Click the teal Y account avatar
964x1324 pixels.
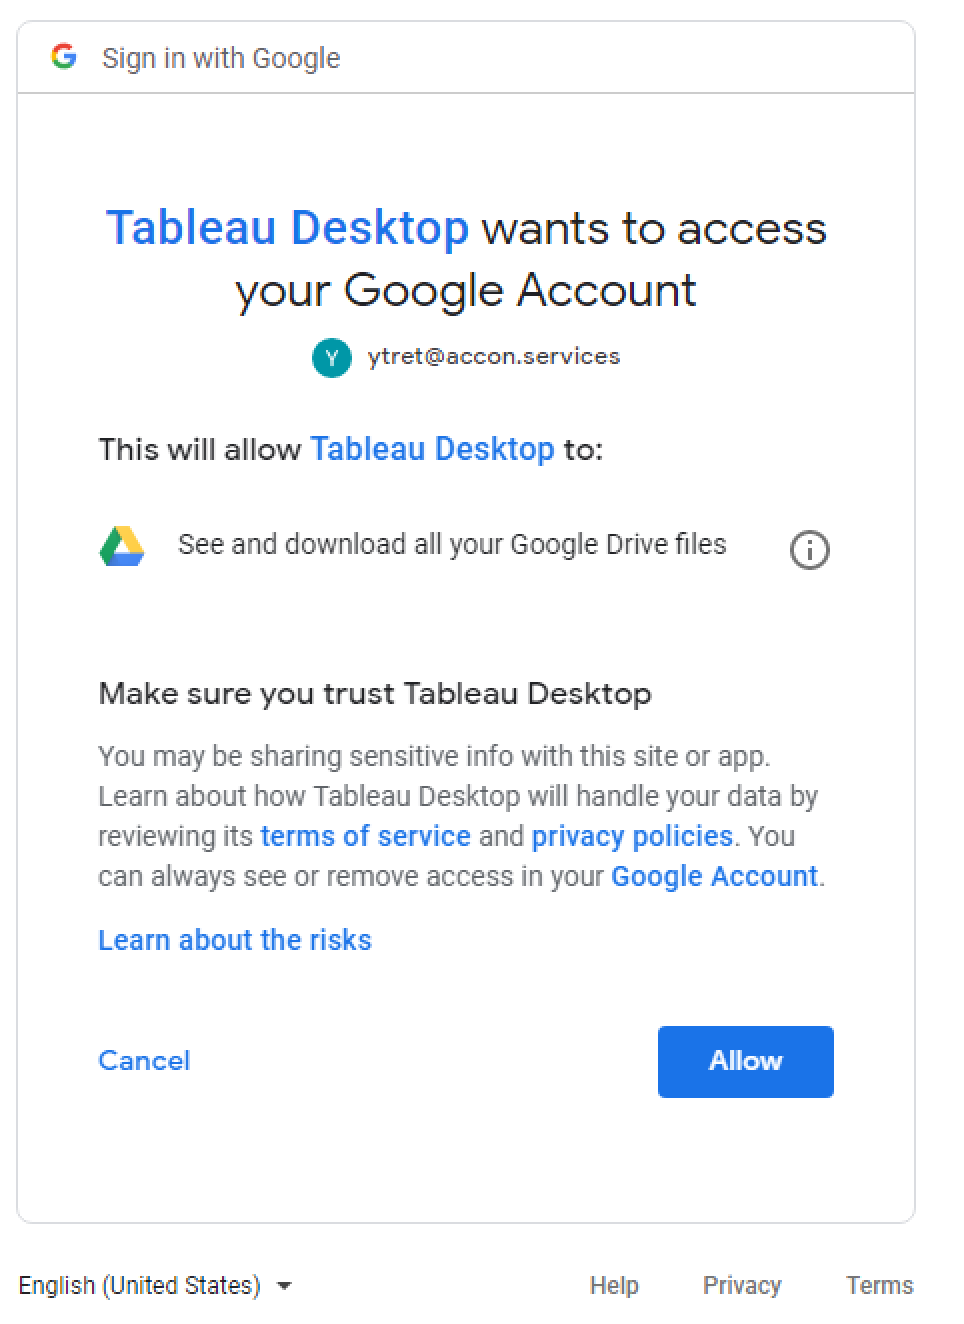[x=332, y=358]
